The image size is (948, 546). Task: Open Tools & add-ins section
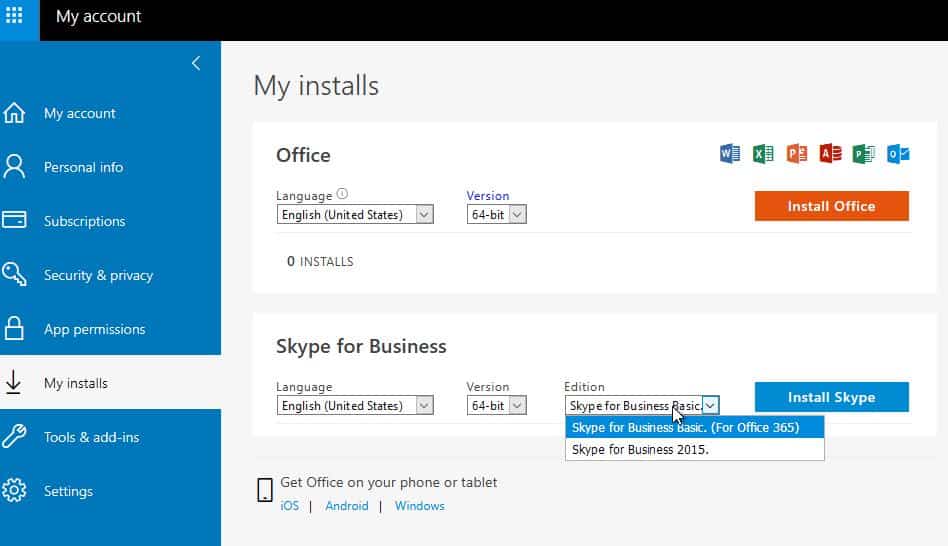pos(91,437)
